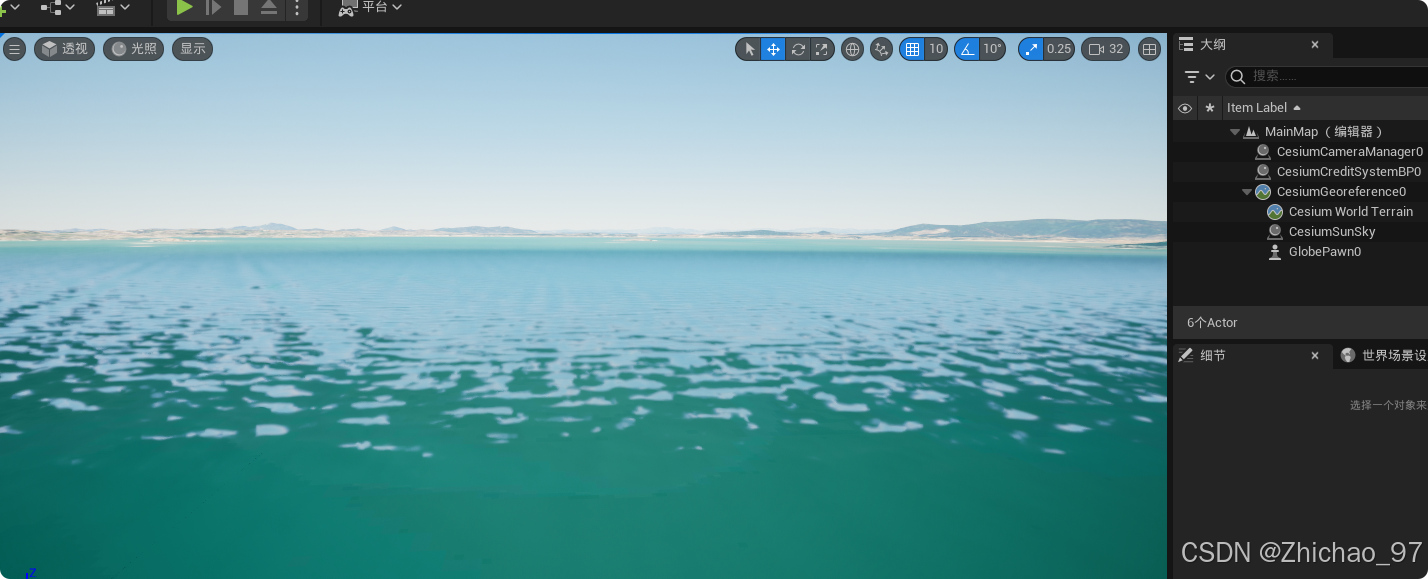Open the viewport options hamburger menu
Viewport: 1428px width, 579px height.
pyautogui.click(x=14, y=49)
